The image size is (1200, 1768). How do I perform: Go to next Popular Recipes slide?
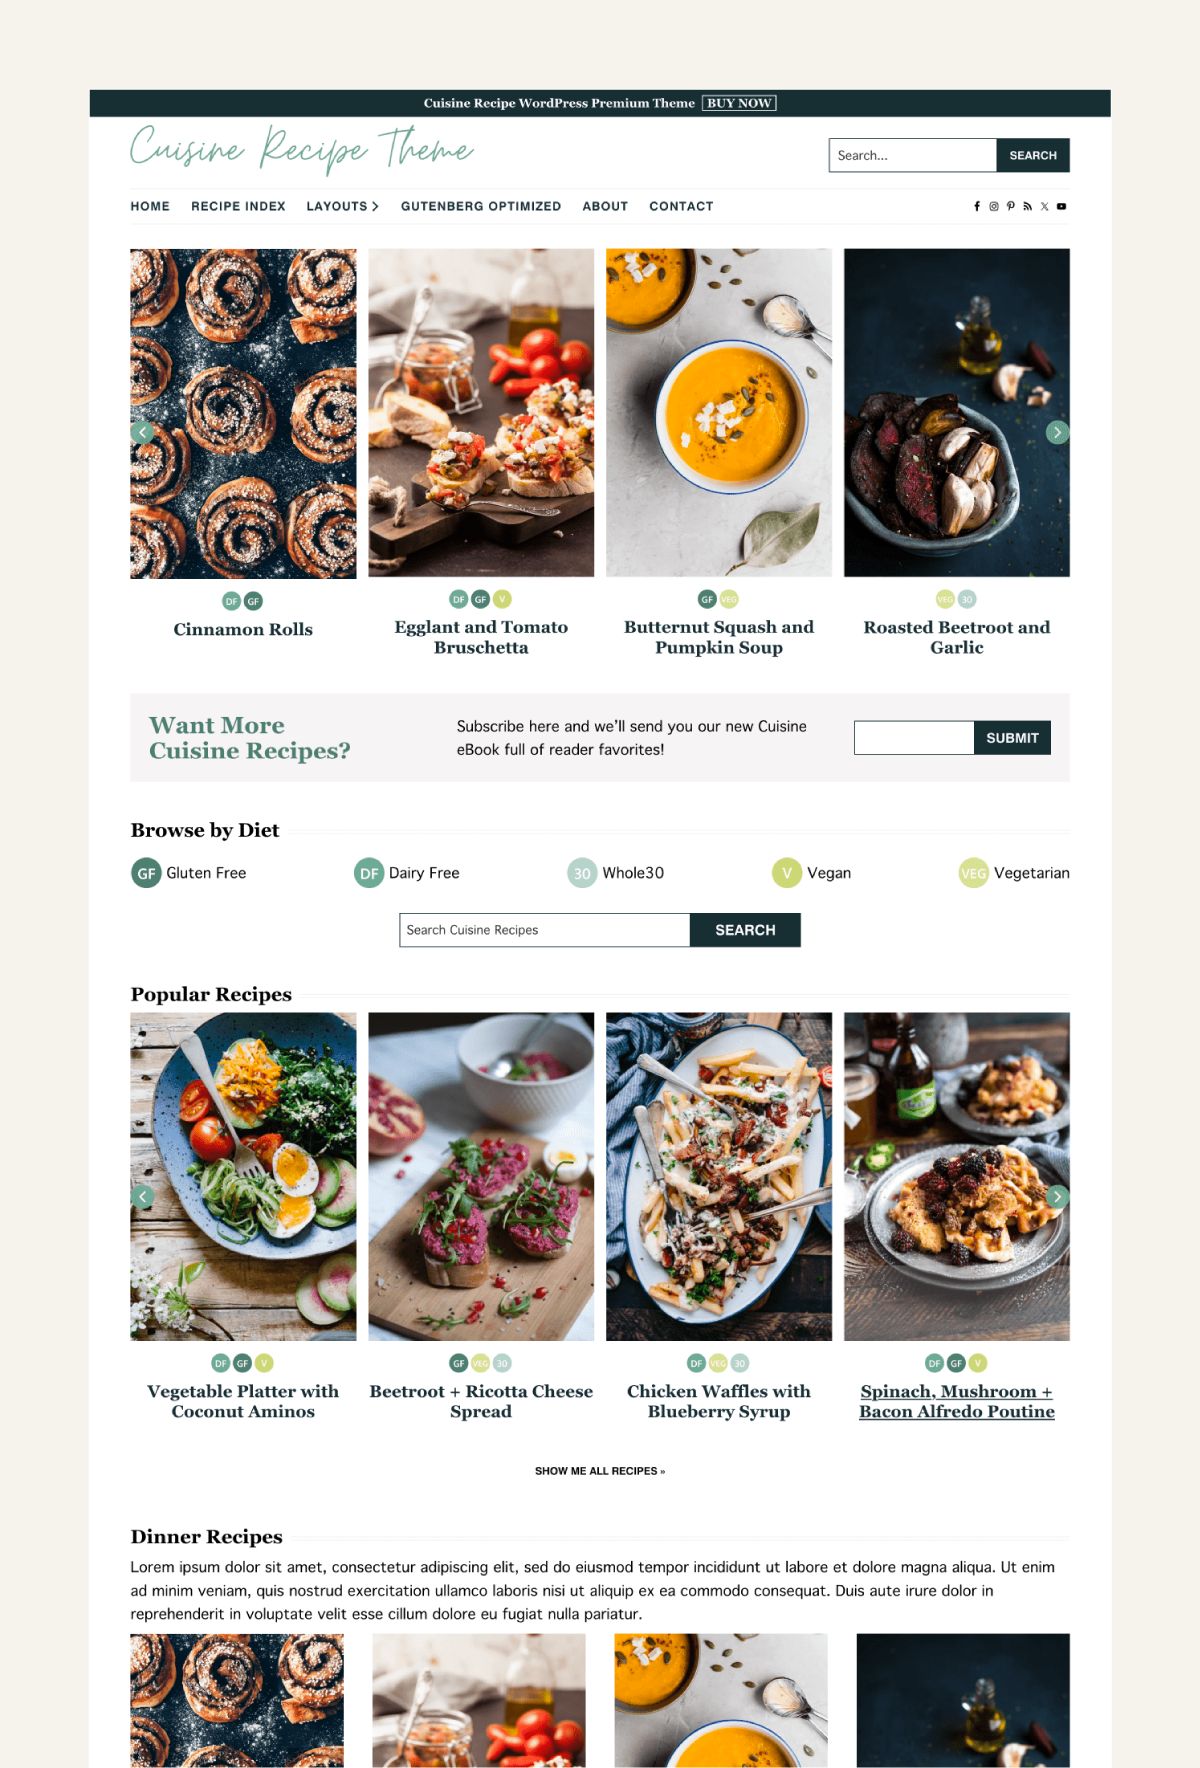(x=1057, y=1196)
